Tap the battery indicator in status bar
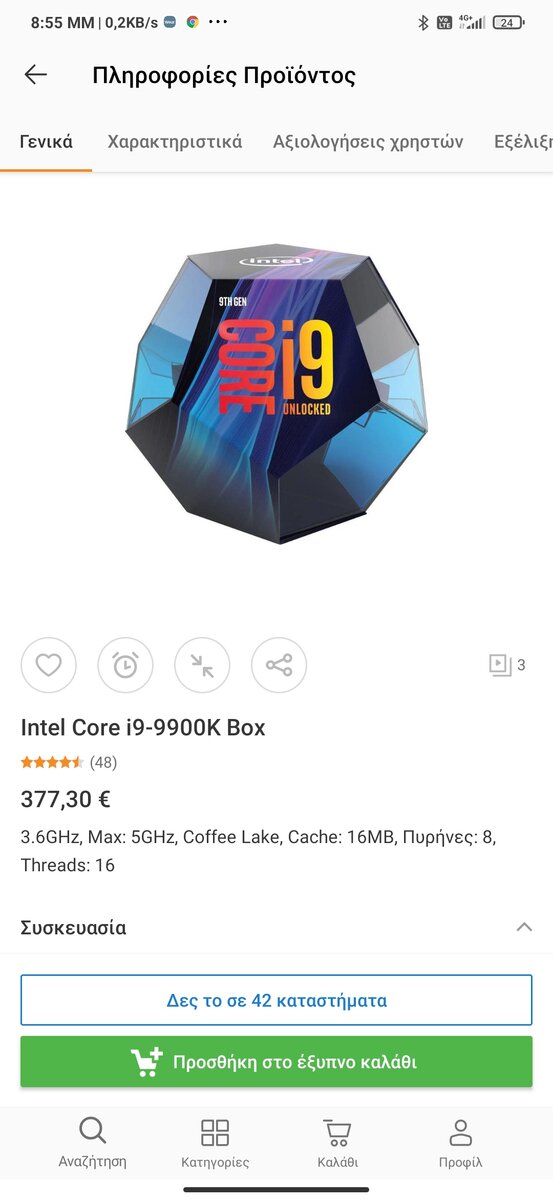553x1200 pixels. pyautogui.click(x=508, y=22)
